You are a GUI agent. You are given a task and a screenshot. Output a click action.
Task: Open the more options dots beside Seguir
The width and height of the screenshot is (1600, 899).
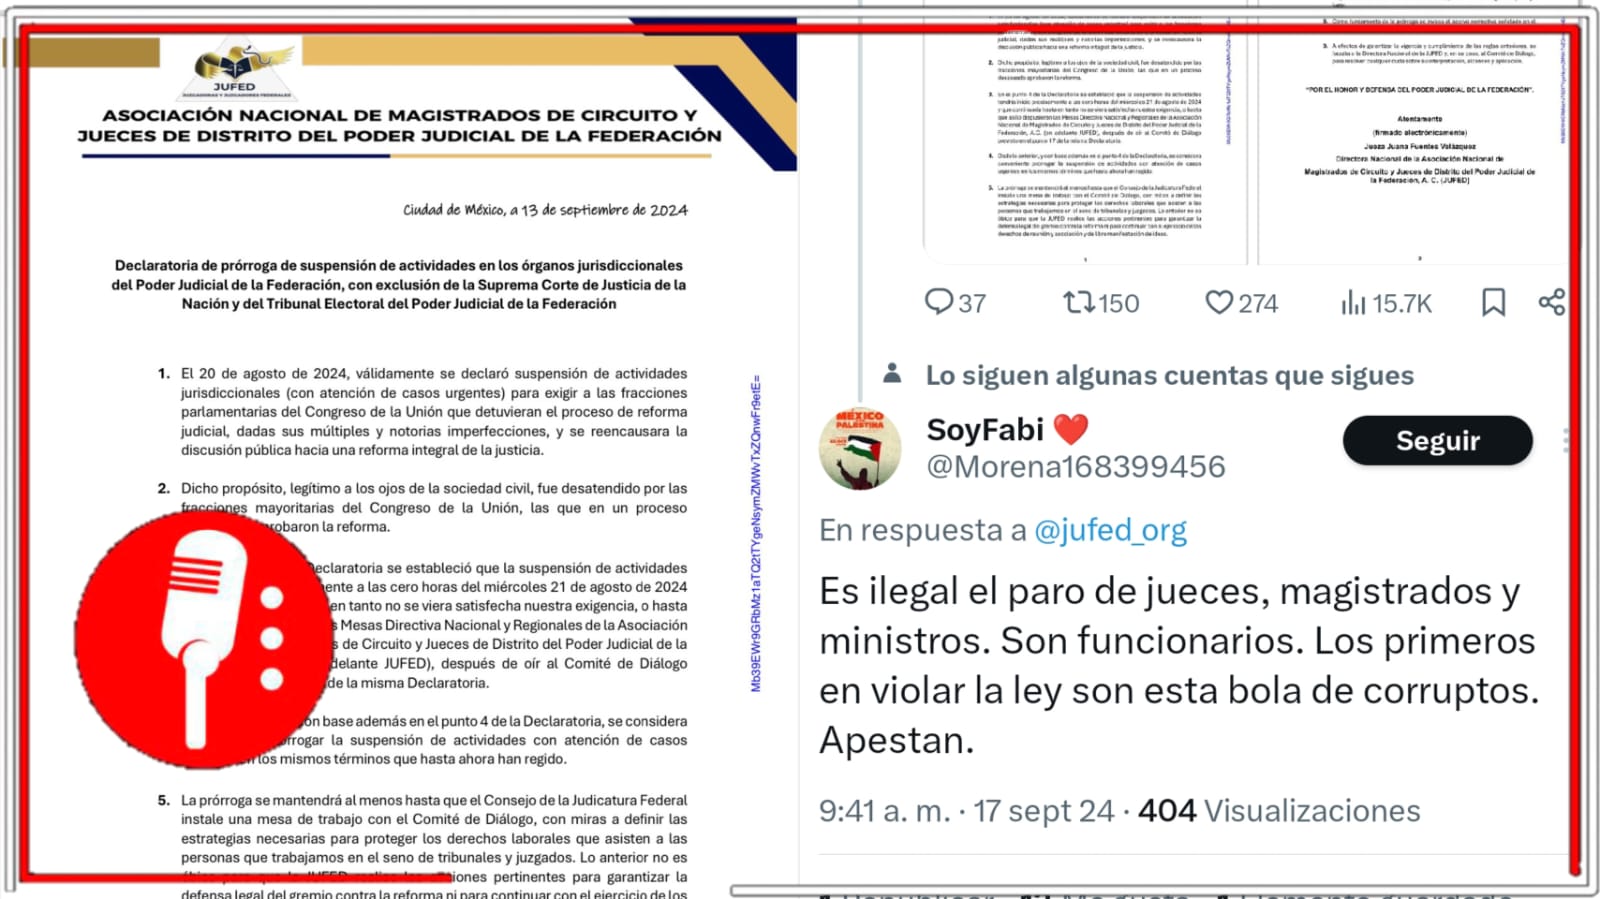coord(1566,441)
